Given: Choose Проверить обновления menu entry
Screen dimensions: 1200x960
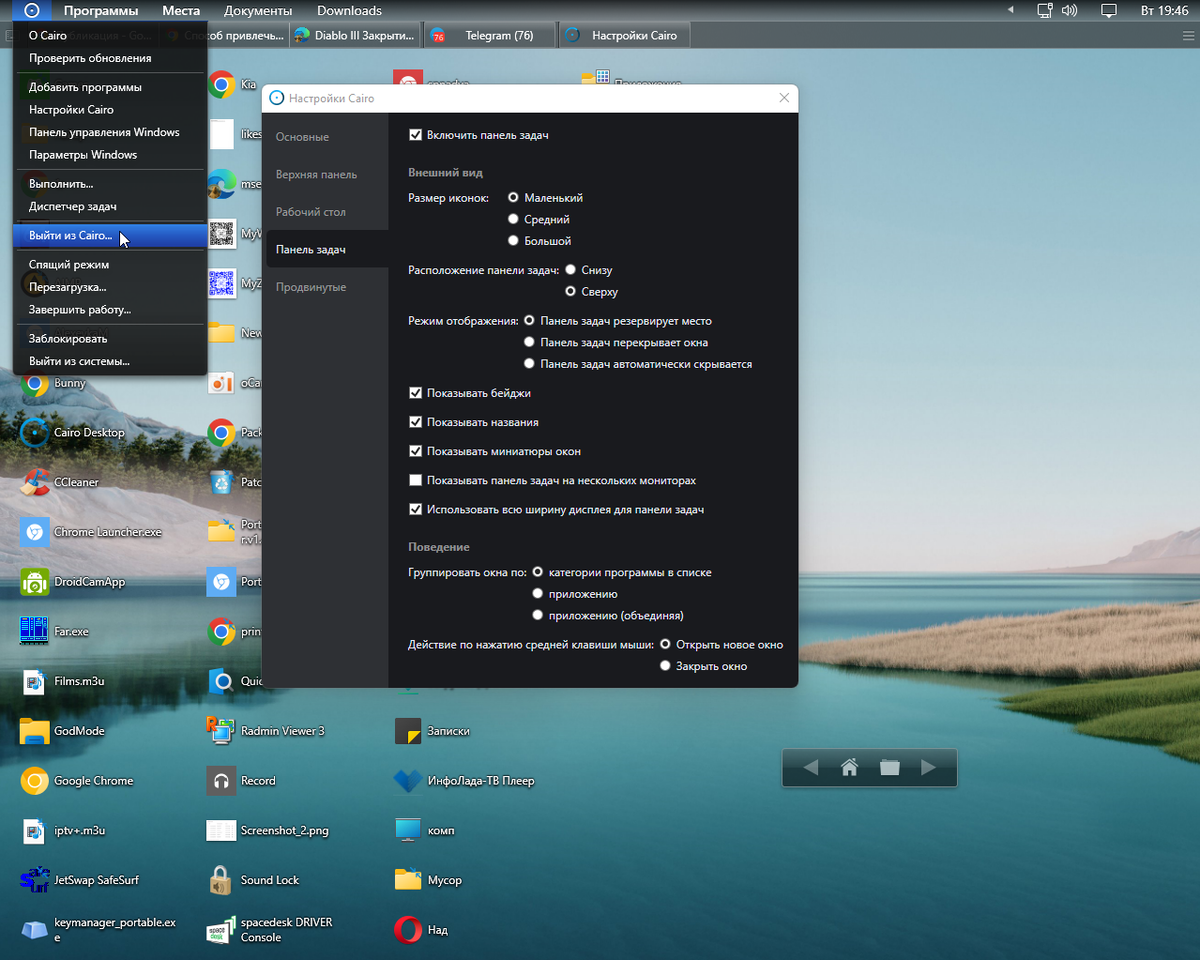Looking at the screenshot, I should coord(110,58).
